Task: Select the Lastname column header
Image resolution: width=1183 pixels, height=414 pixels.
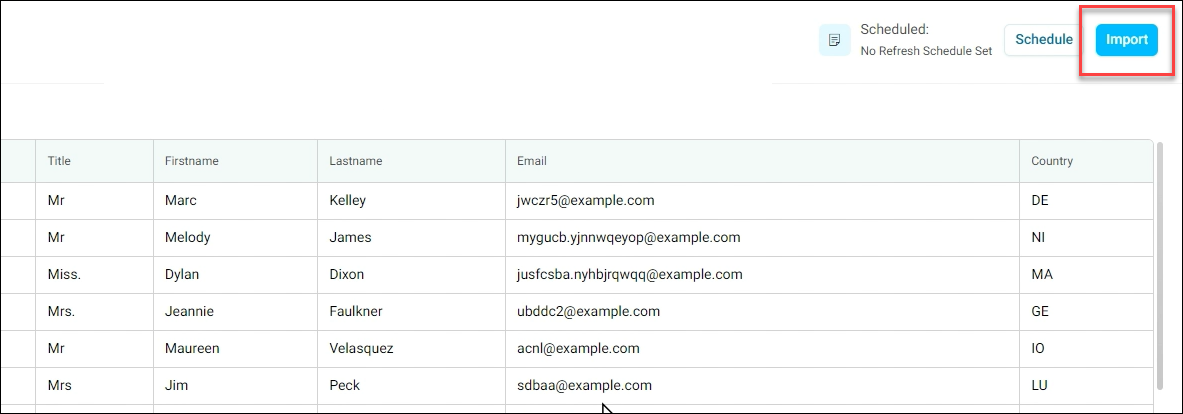Action: coord(411,161)
